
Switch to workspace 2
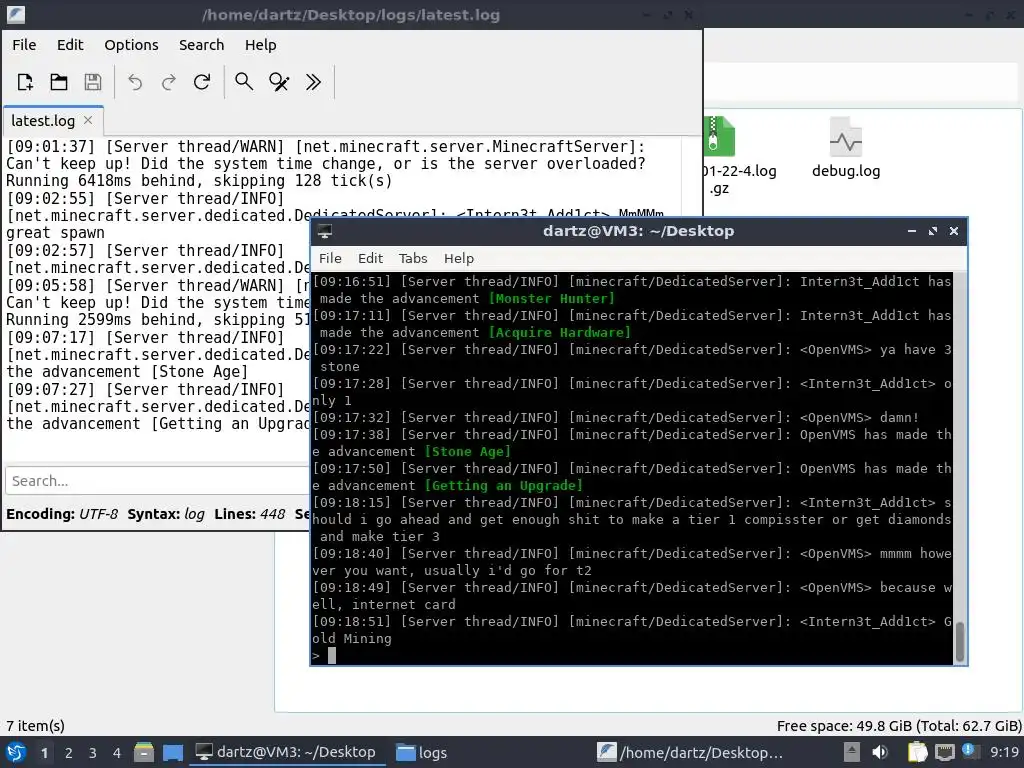[x=69, y=753]
